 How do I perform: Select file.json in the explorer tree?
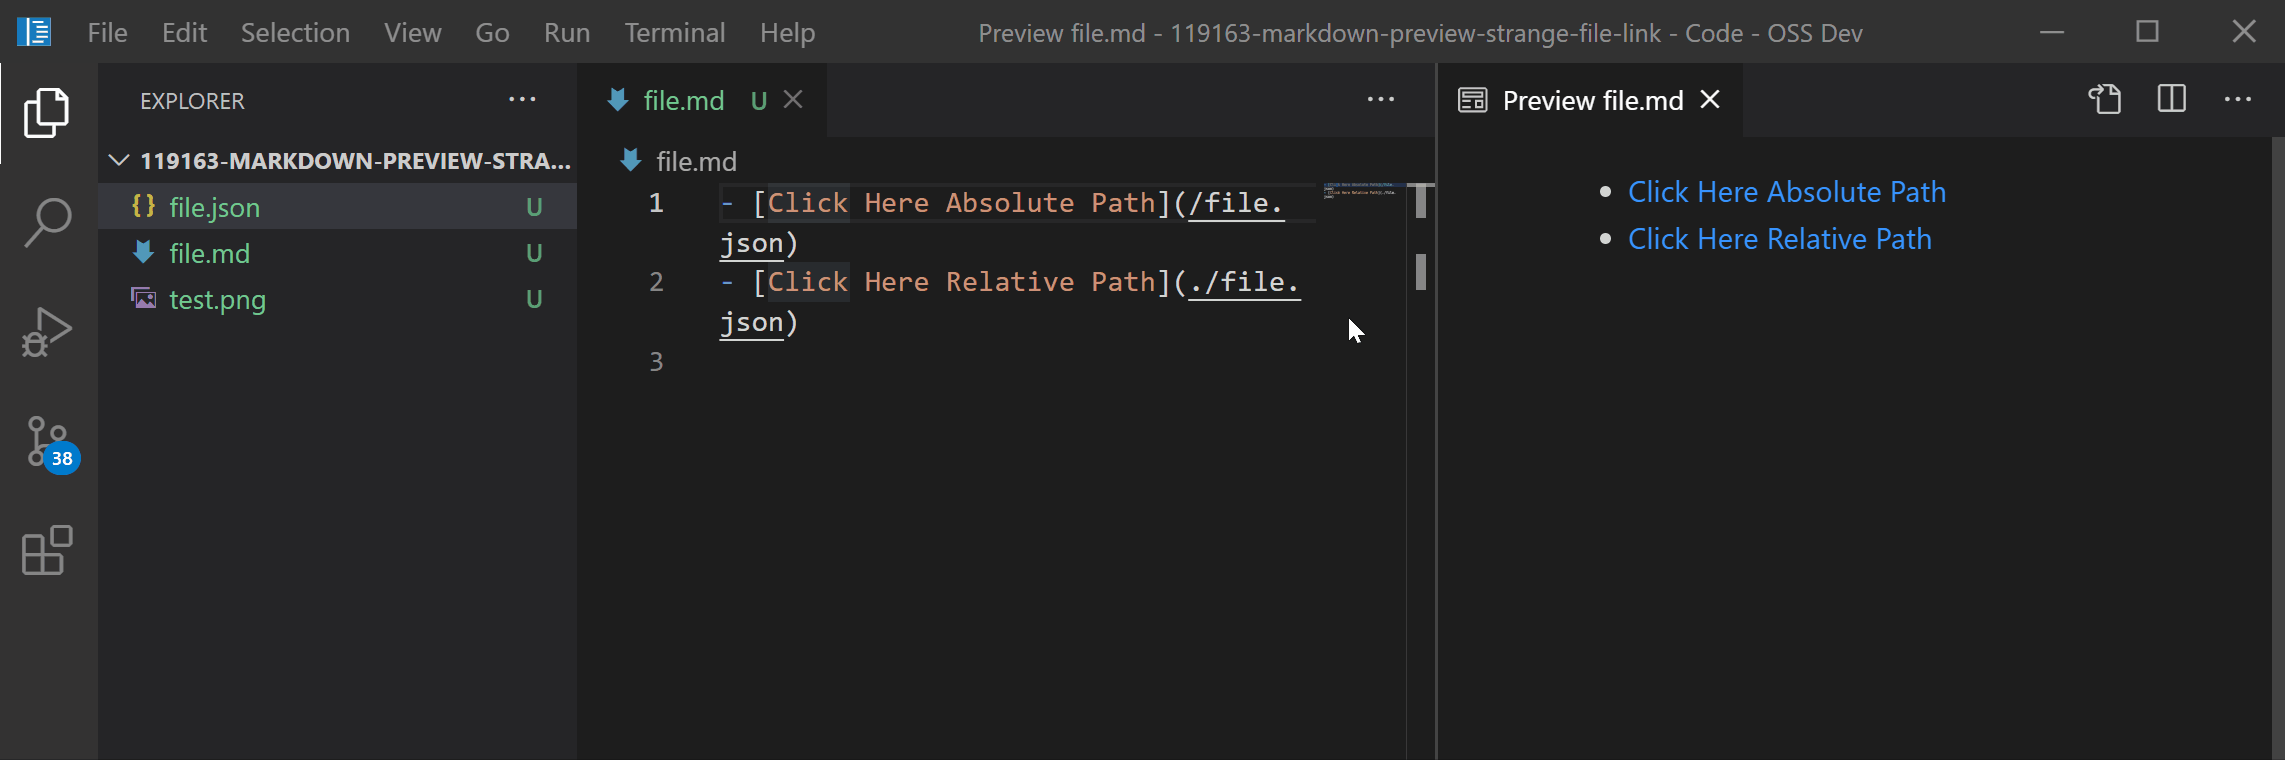[337, 207]
